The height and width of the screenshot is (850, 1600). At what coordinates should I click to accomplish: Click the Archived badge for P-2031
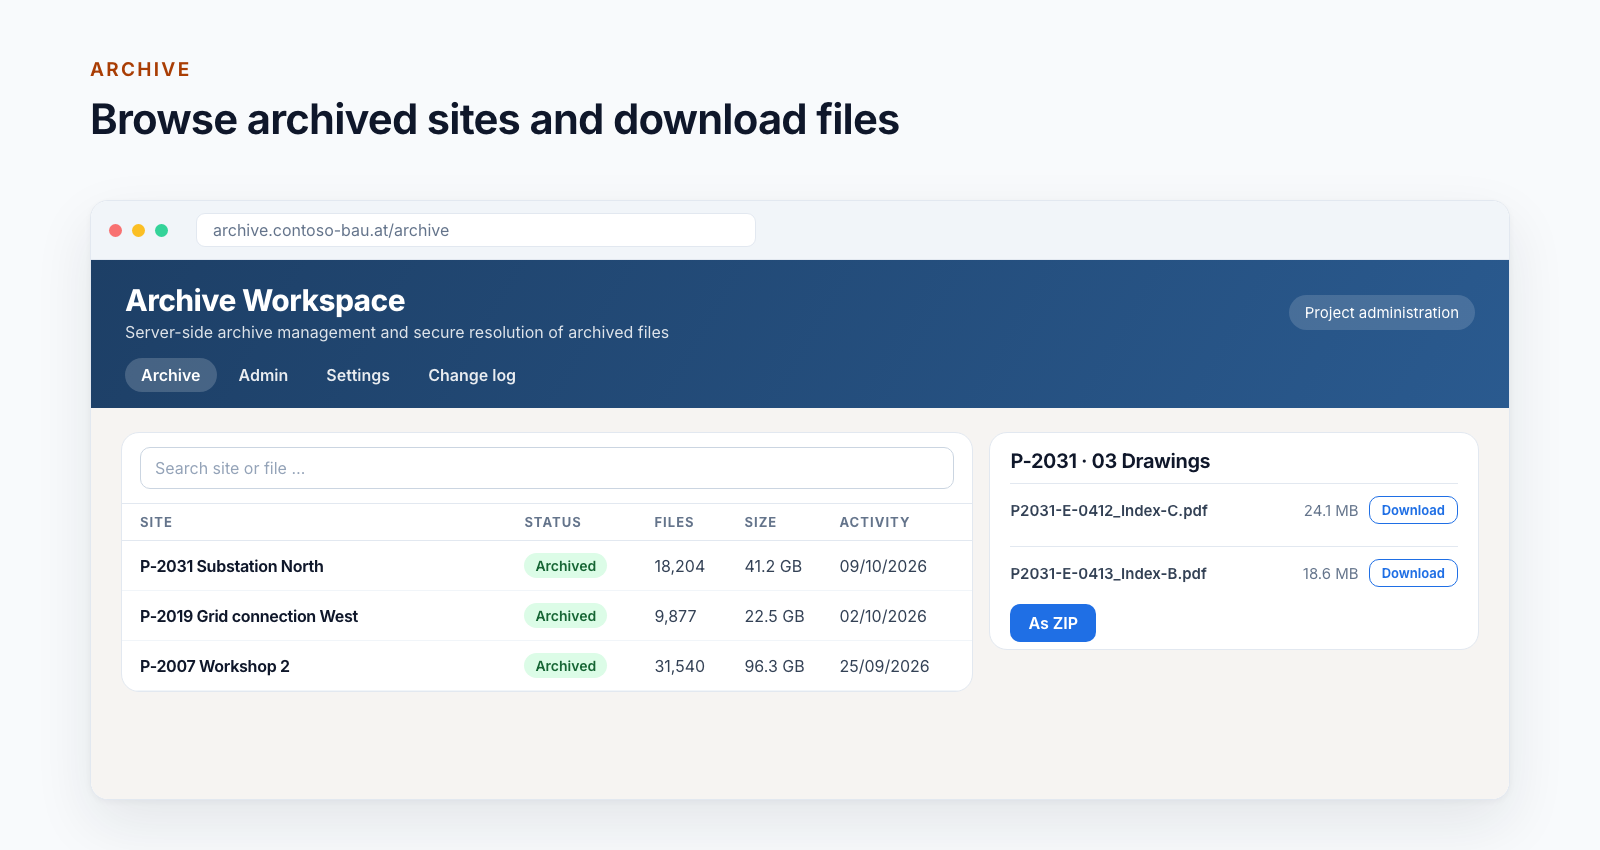[x=565, y=566]
